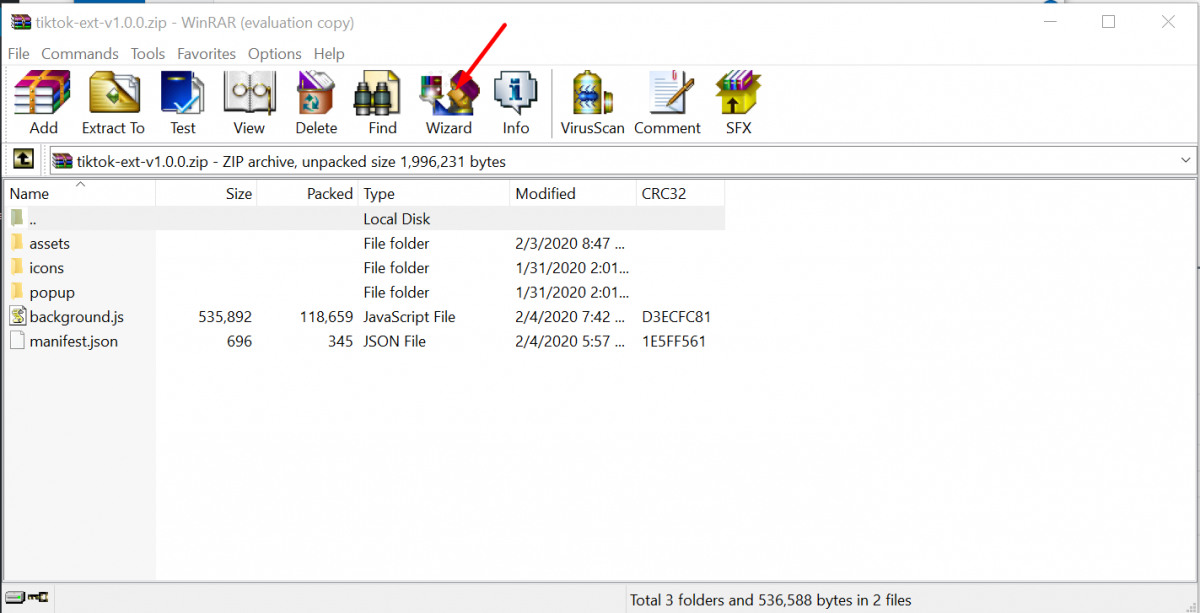Create SFX archive via toolbar

click(739, 103)
